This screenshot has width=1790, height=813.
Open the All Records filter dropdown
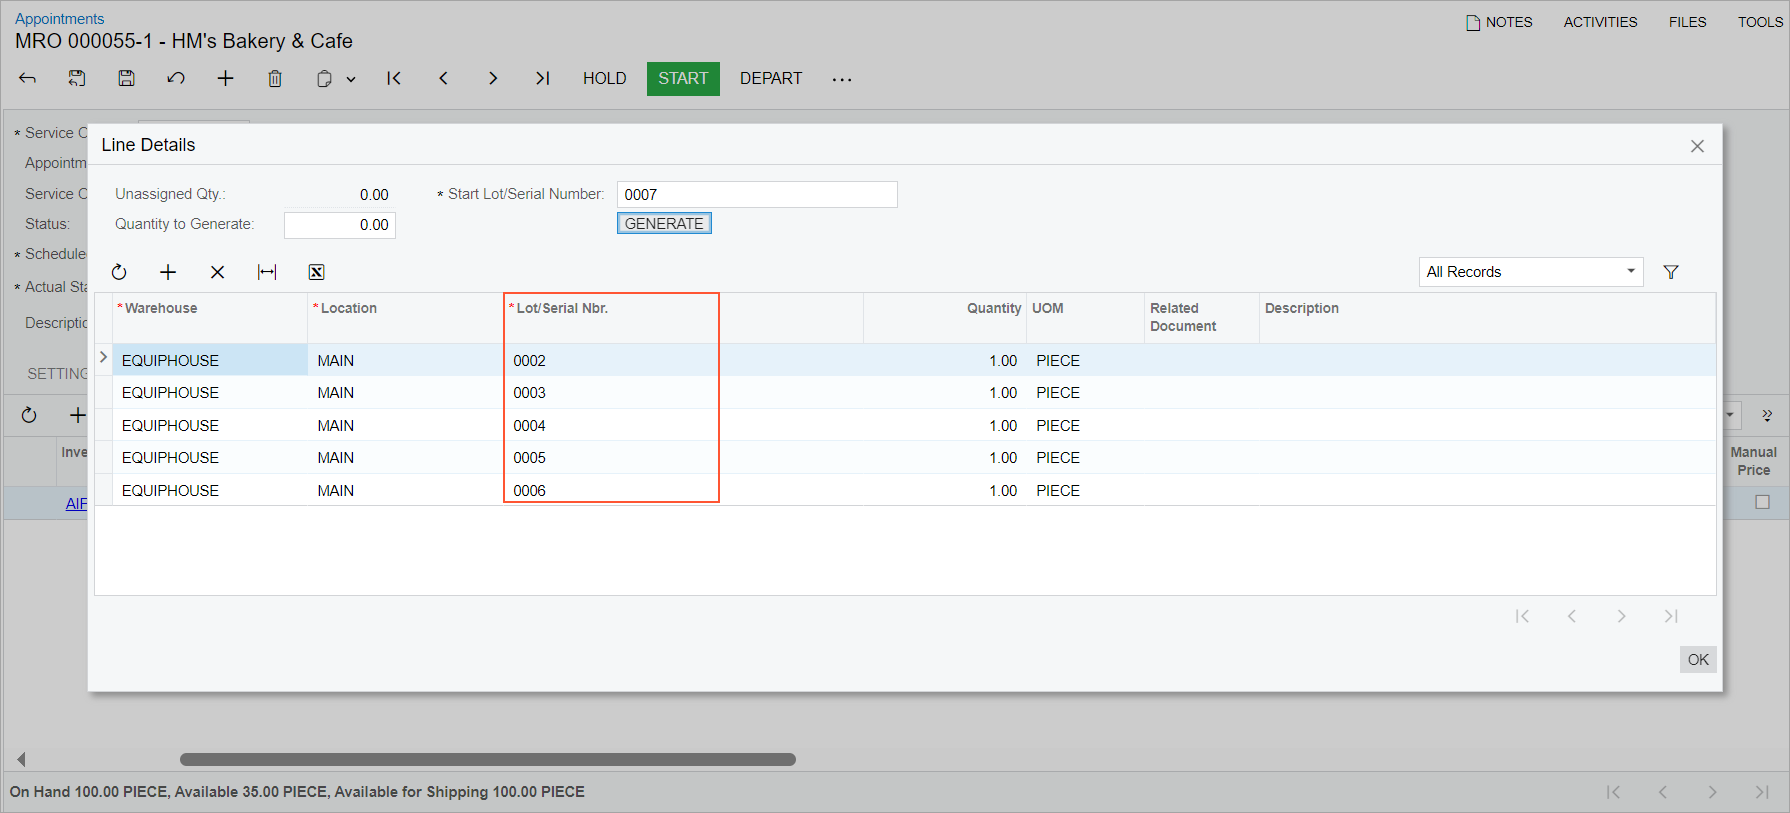[1530, 272]
